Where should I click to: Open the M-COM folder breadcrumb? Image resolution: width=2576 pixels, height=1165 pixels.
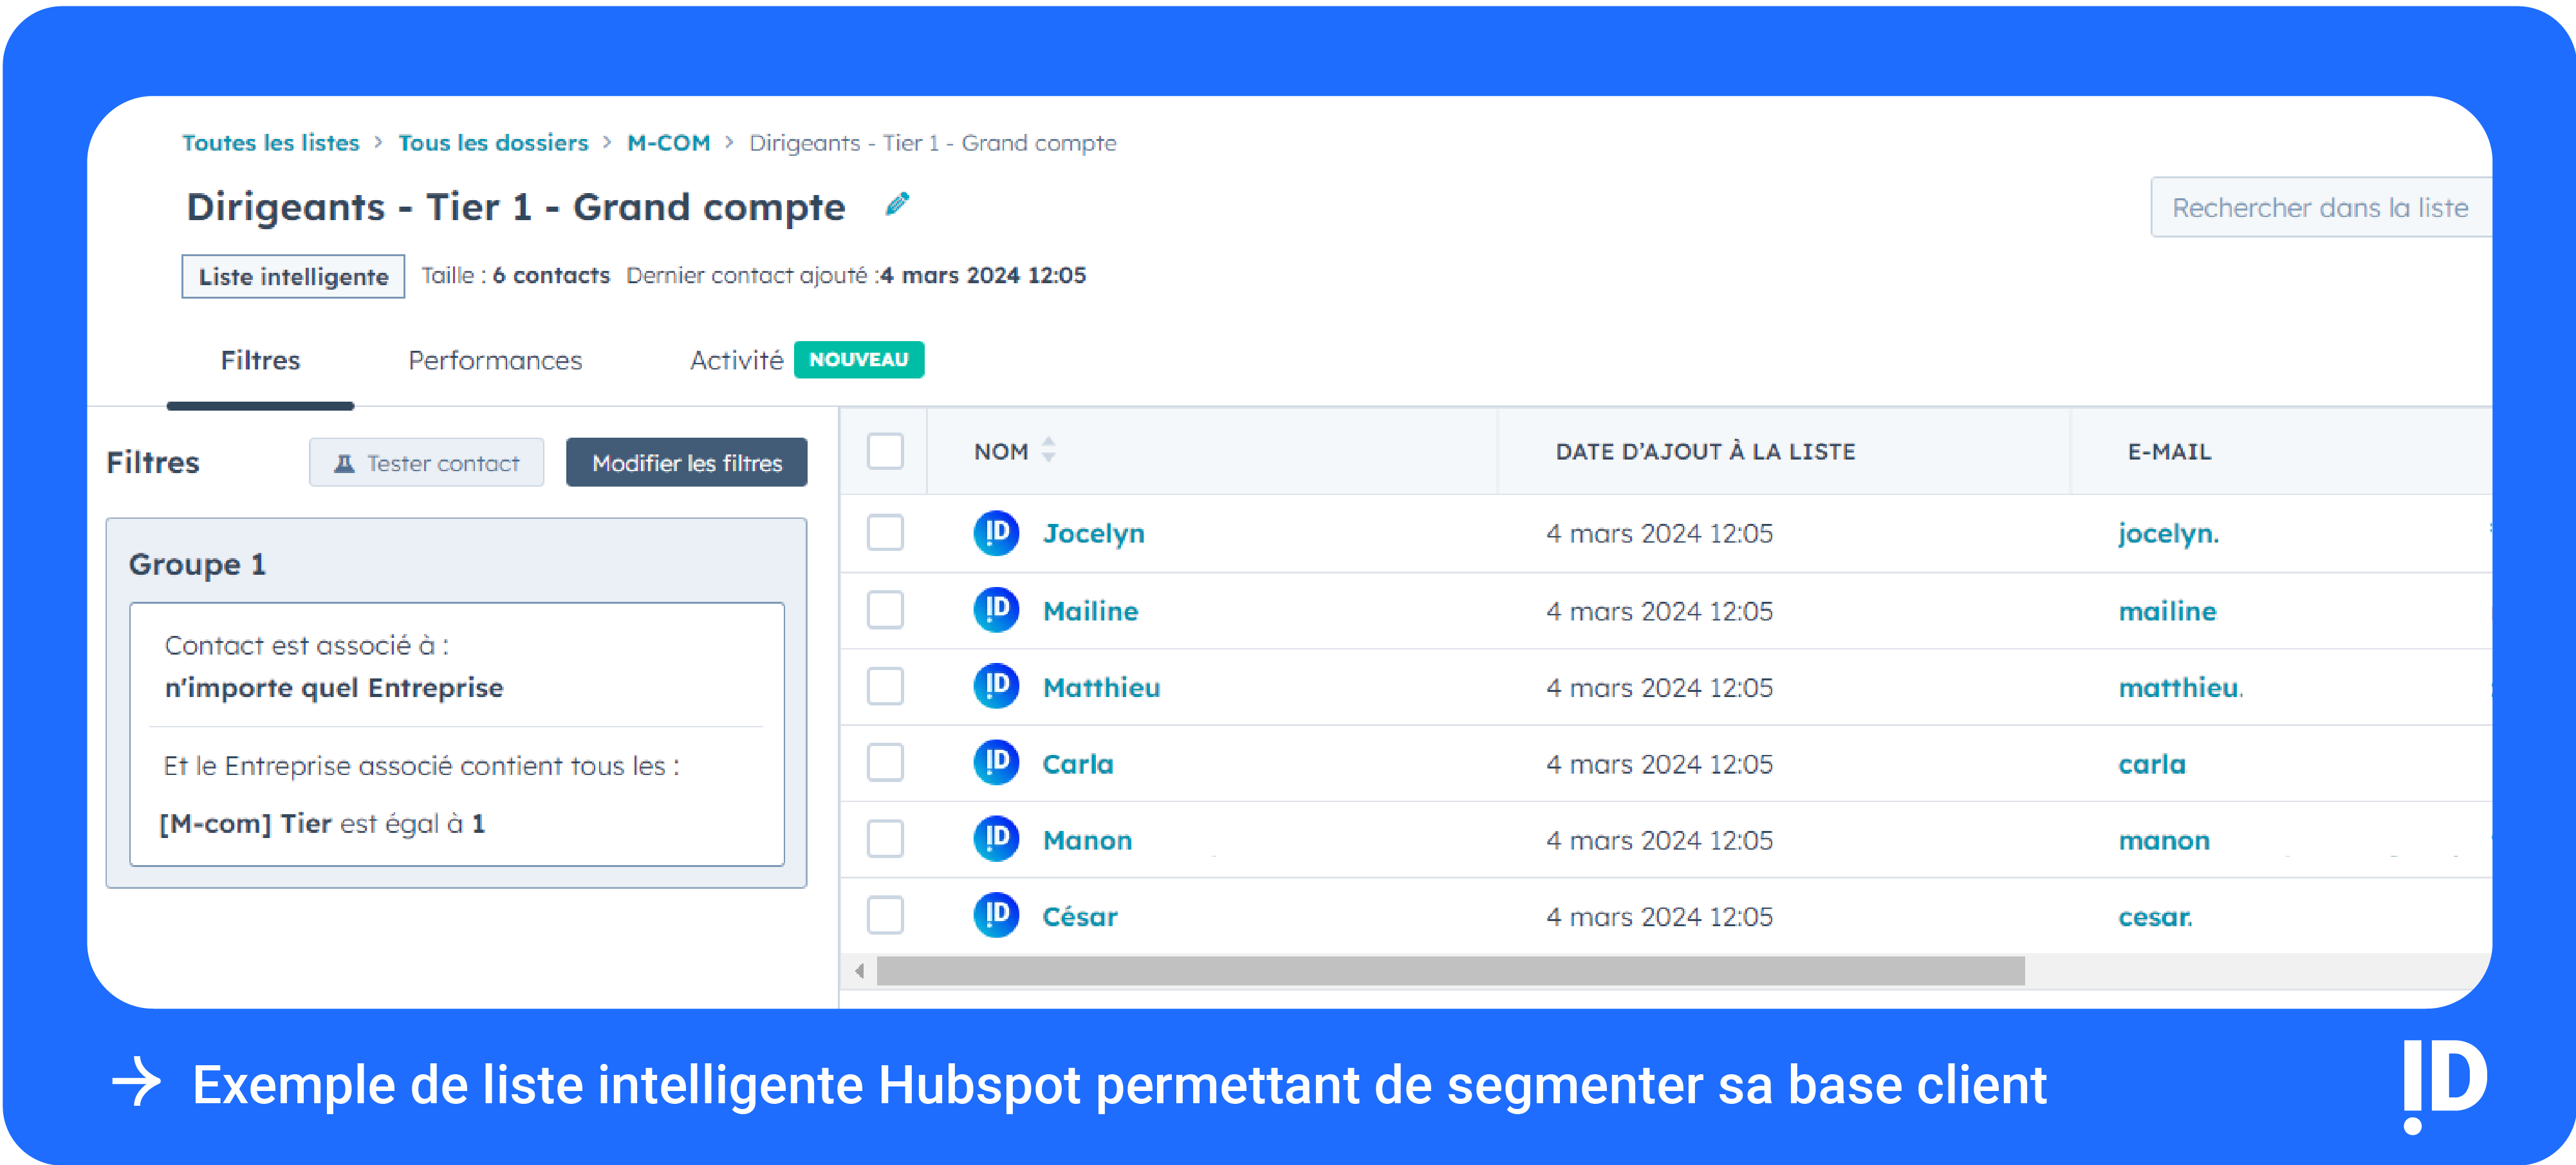pyautogui.click(x=668, y=143)
